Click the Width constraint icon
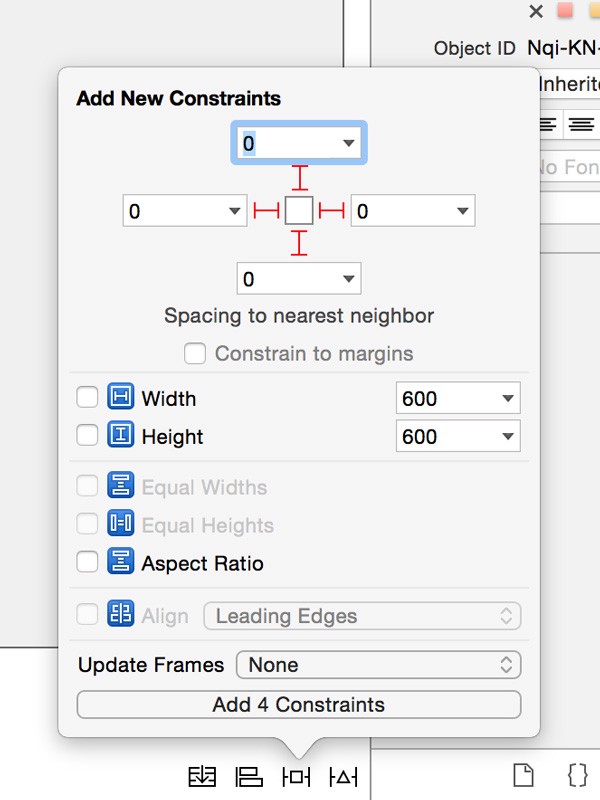The image size is (600, 800). [x=120, y=396]
